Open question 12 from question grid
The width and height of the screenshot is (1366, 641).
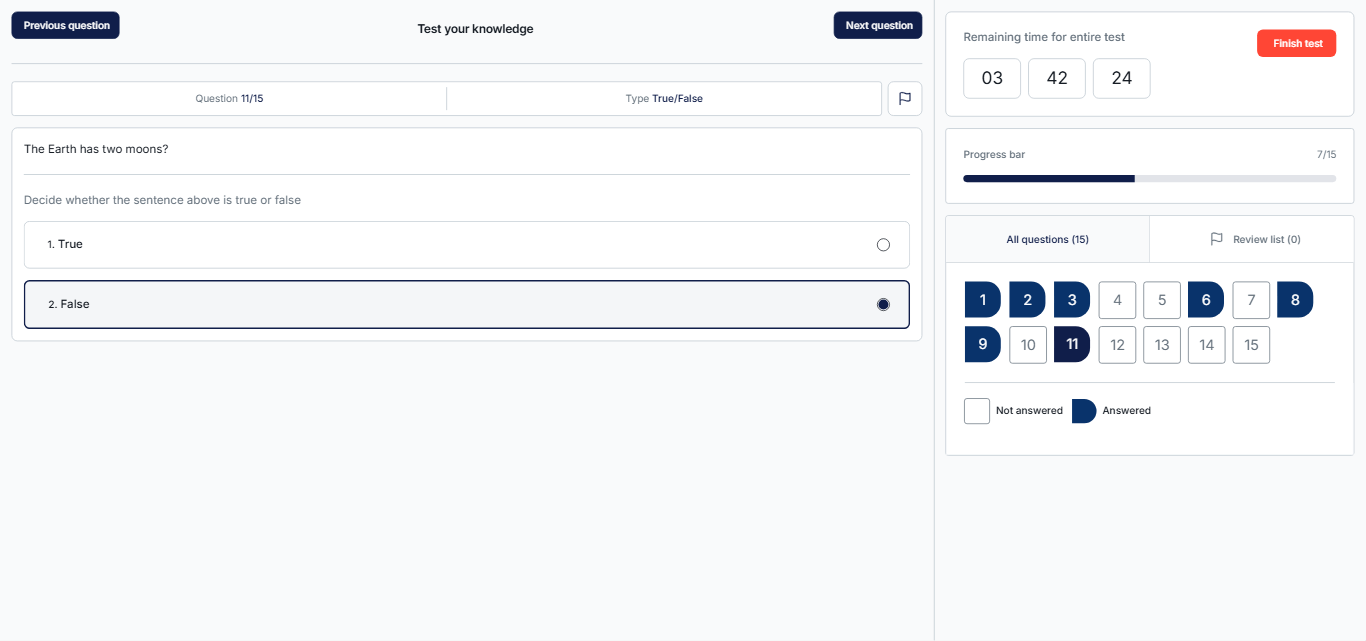tap(1117, 345)
